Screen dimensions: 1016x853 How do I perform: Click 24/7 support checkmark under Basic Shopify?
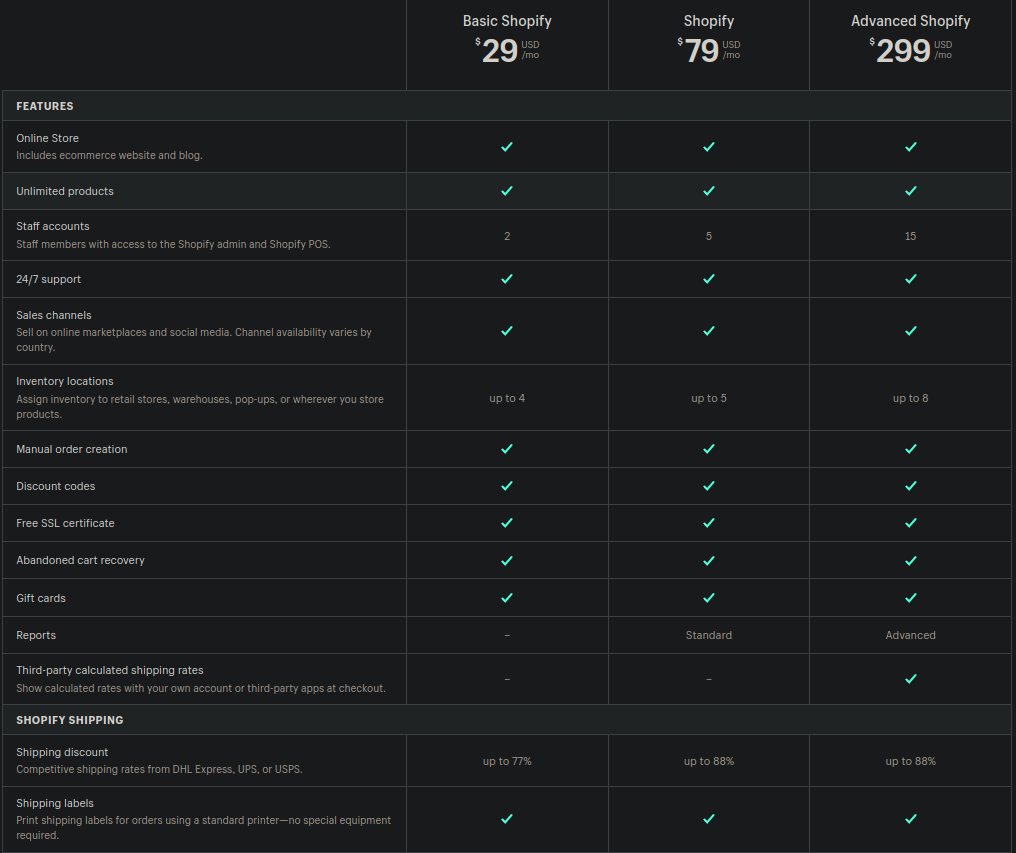[507, 279]
